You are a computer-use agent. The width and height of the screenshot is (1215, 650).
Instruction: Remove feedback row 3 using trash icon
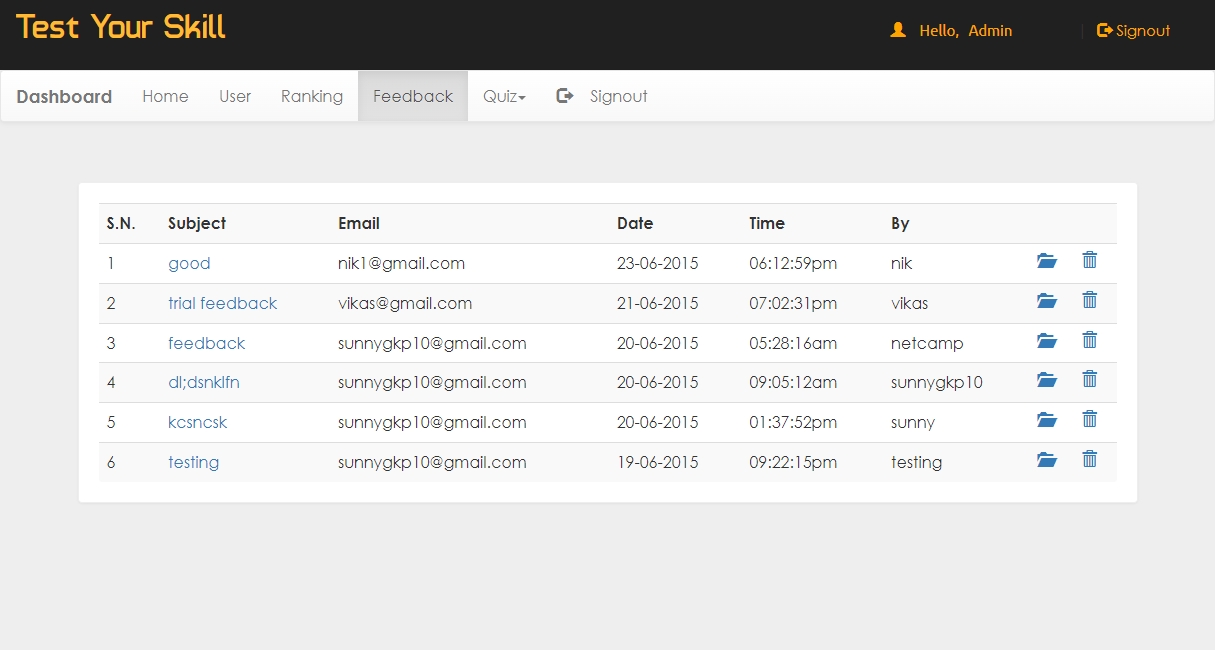(1090, 341)
